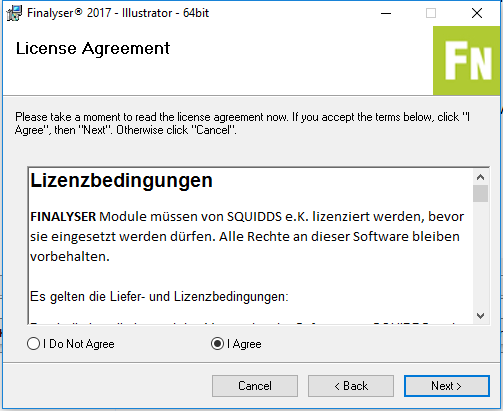Image resolution: width=503 pixels, height=411 pixels.
Task: Go back with the "< Back" button
Action: 351,386
